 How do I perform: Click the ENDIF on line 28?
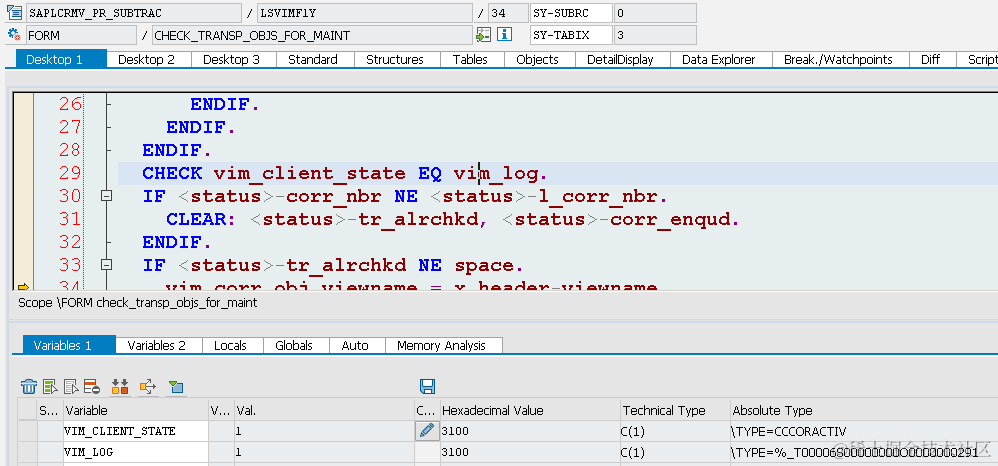click(176, 150)
